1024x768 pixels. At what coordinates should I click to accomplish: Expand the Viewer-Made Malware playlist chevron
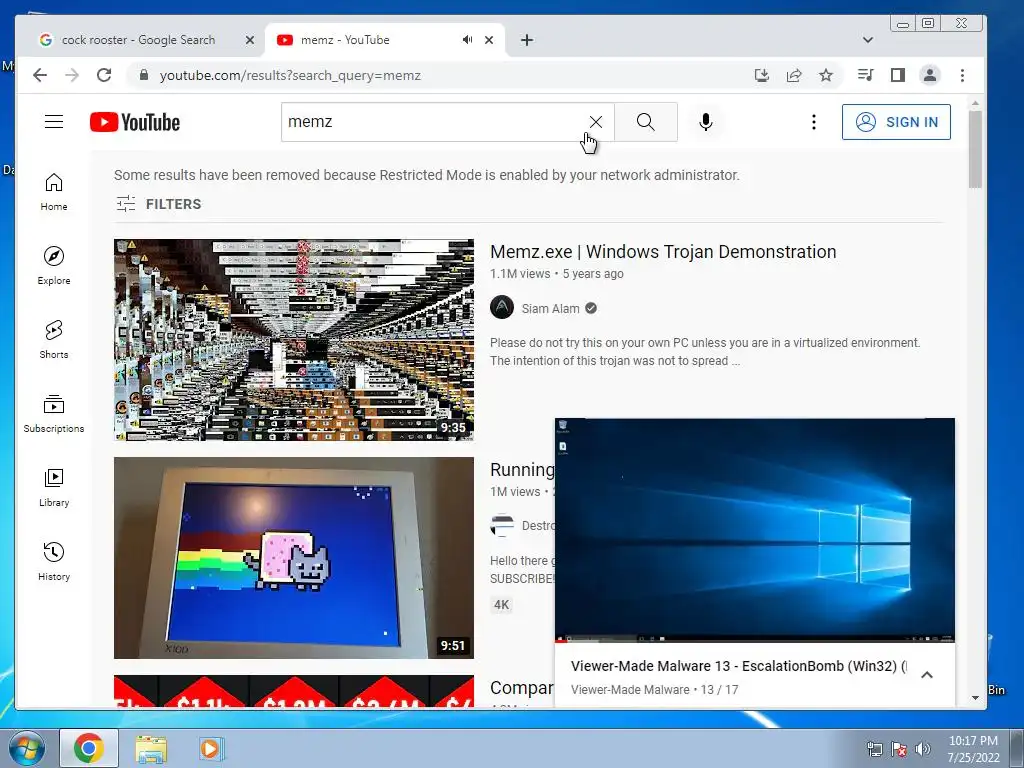click(926, 675)
